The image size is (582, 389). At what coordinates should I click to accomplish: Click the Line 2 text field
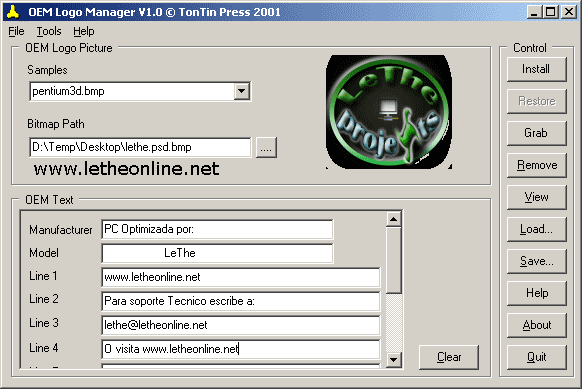[x=241, y=301]
